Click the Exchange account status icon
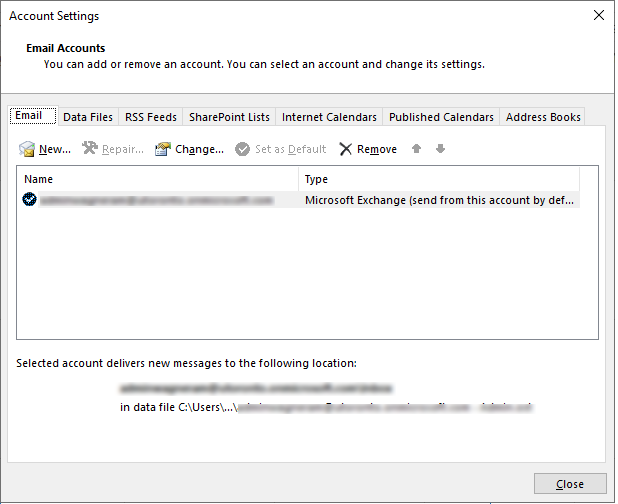 tap(29, 199)
